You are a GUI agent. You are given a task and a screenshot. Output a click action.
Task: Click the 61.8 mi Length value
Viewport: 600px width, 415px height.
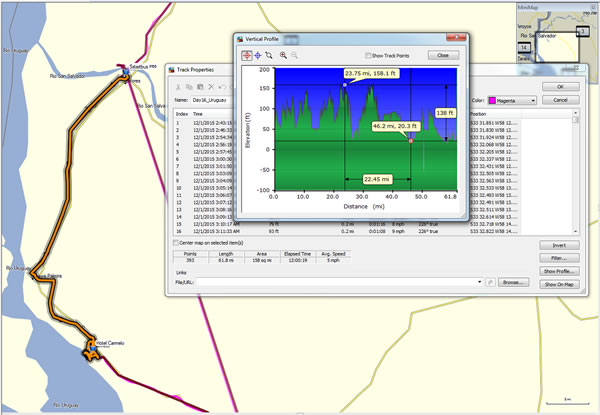tap(226, 260)
